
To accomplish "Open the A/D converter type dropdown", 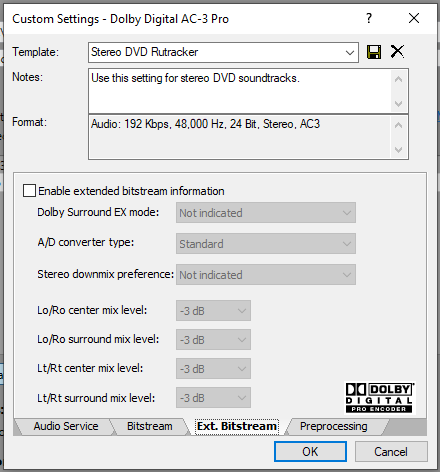I will point(266,244).
